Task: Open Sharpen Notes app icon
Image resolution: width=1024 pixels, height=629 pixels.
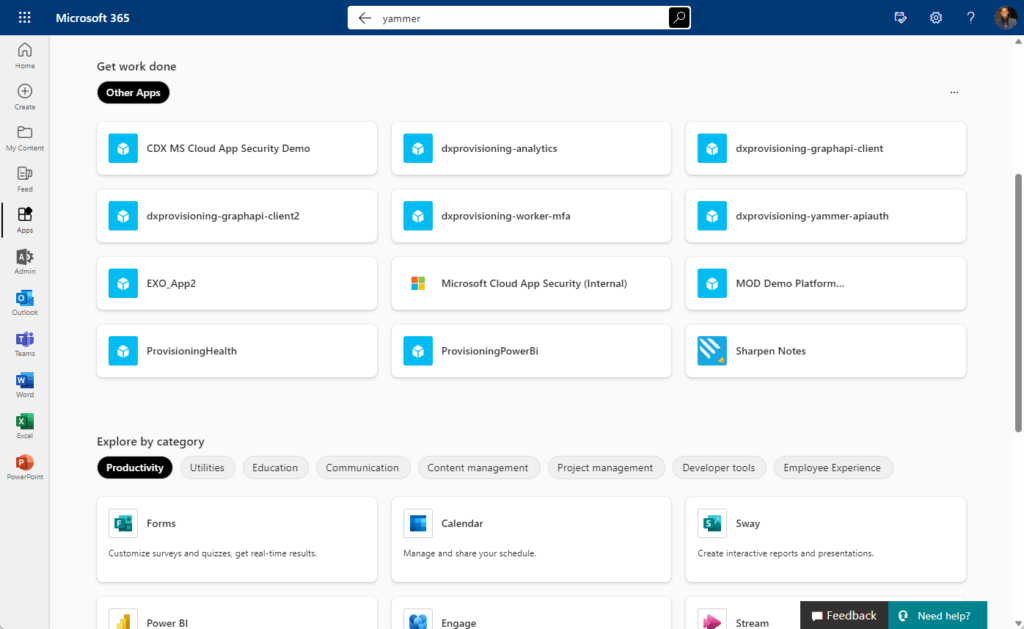Action: (712, 351)
